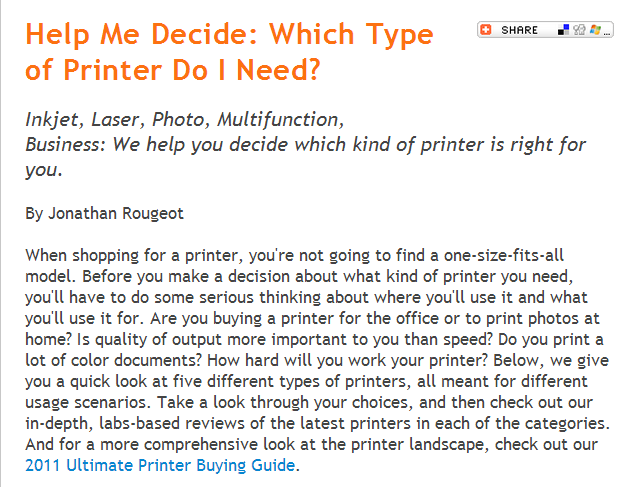The height and width of the screenshot is (487, 633).
Task: Open more share options via ellipsis
Action: [x=607, y=33]
